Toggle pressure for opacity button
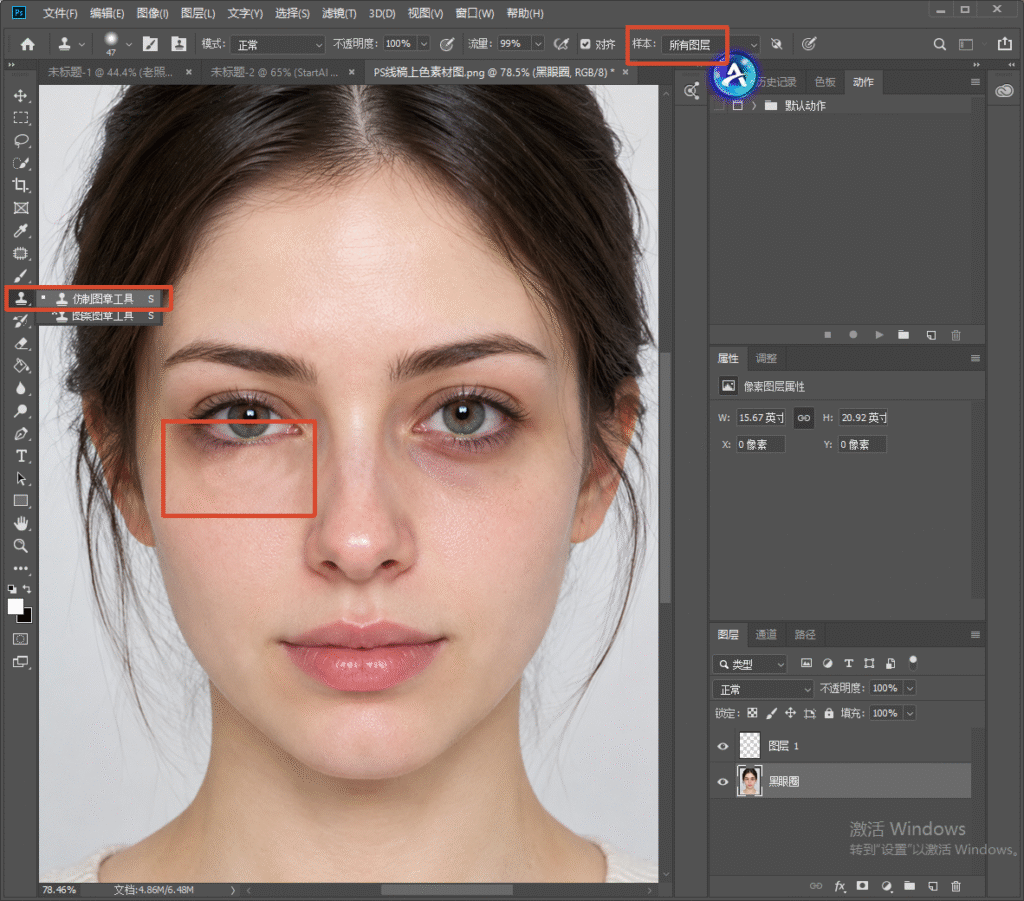The image size is (1024, 901). coord(447,44)
